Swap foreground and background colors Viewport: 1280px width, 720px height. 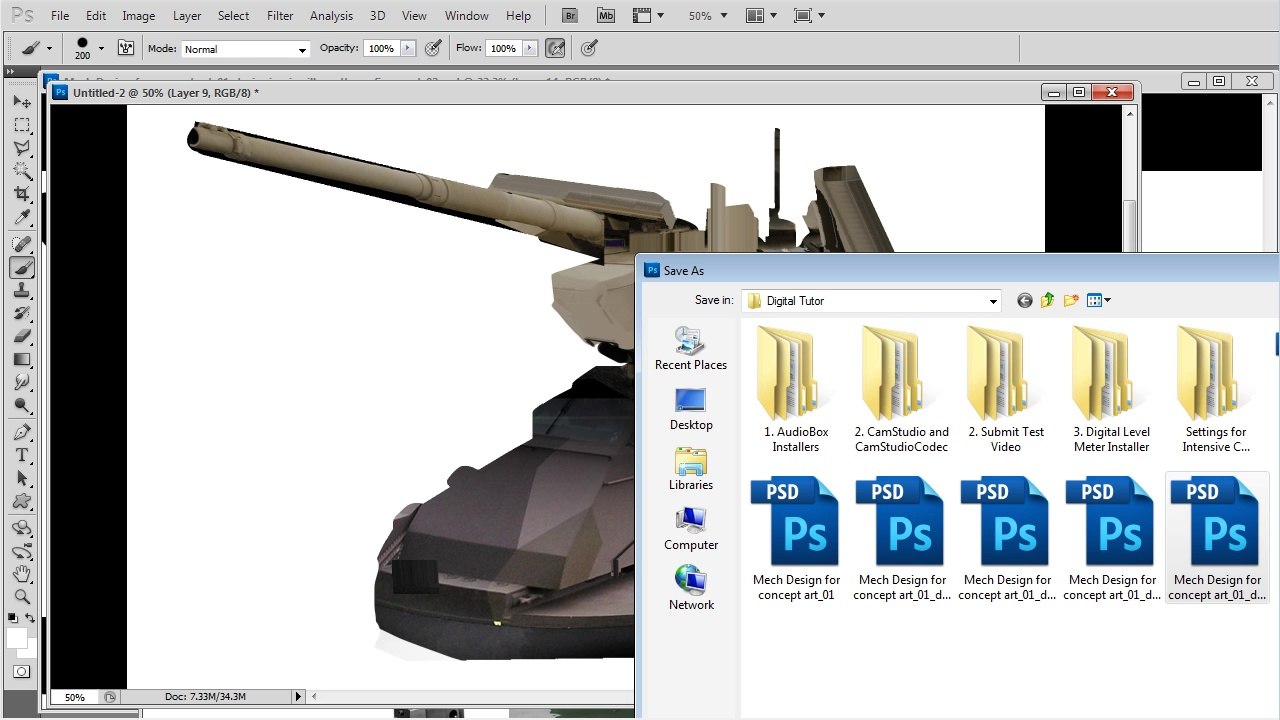(32, 620)
